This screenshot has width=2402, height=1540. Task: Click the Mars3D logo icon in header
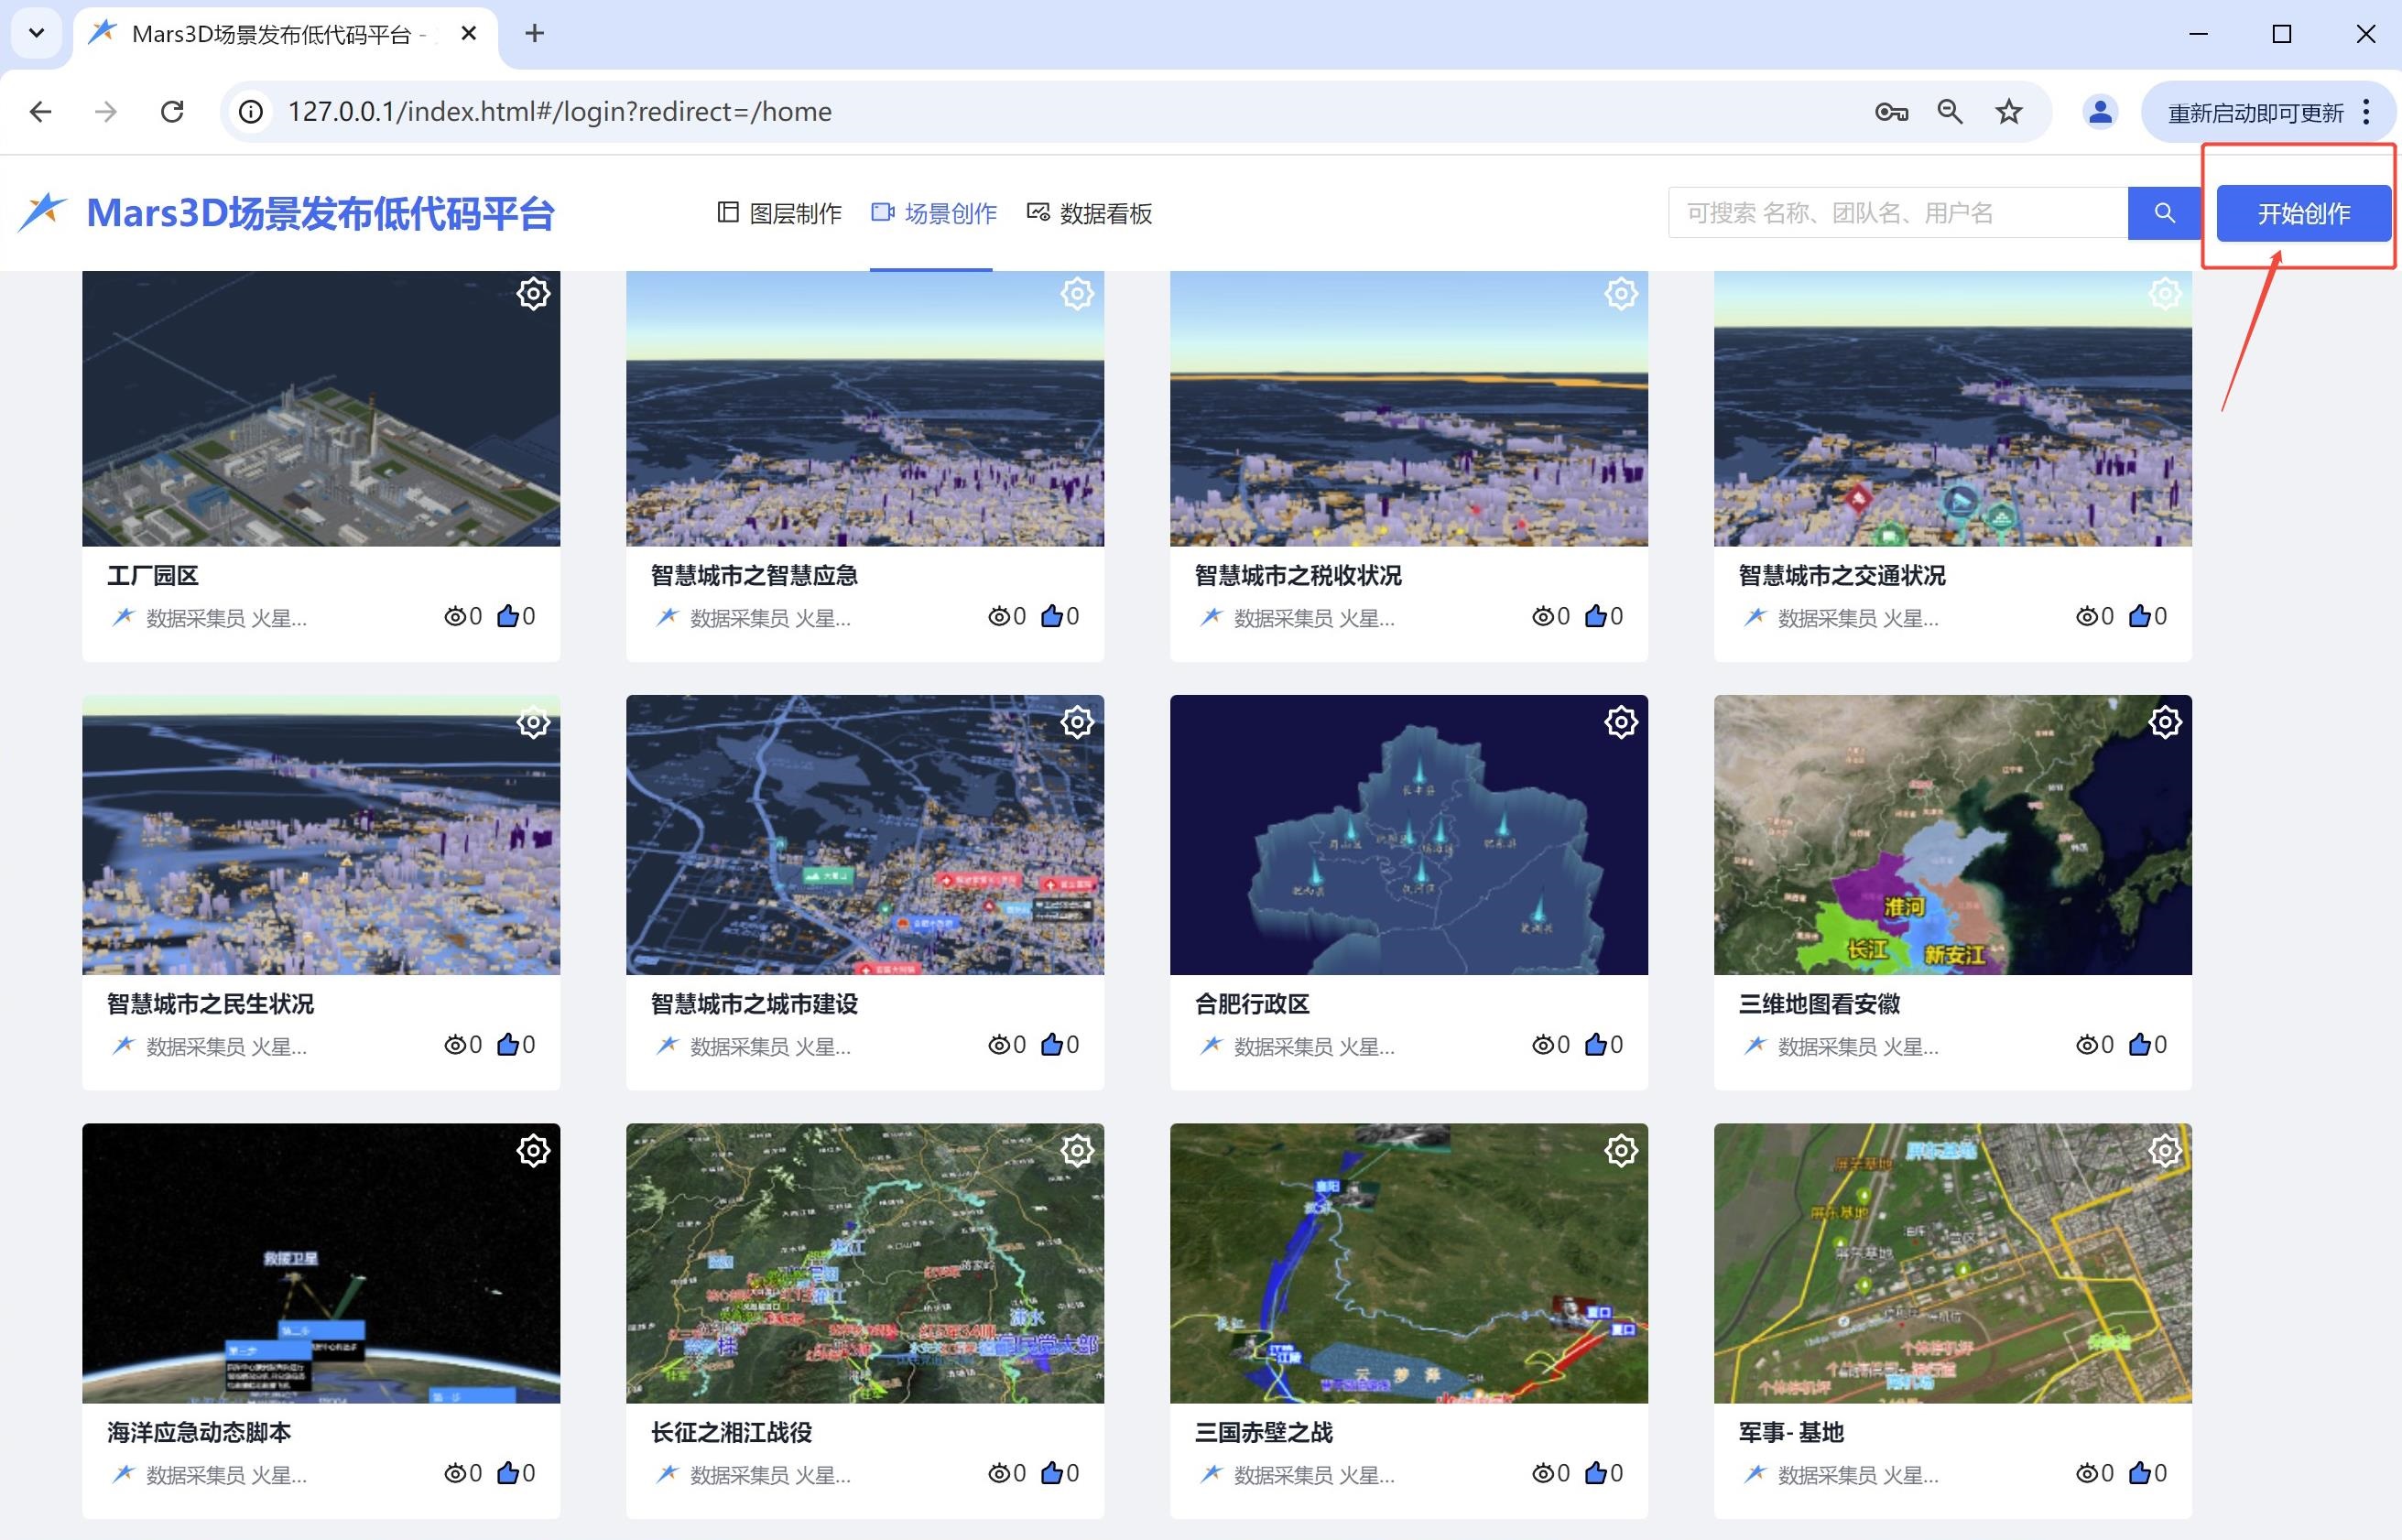click(x=44, y=211)
